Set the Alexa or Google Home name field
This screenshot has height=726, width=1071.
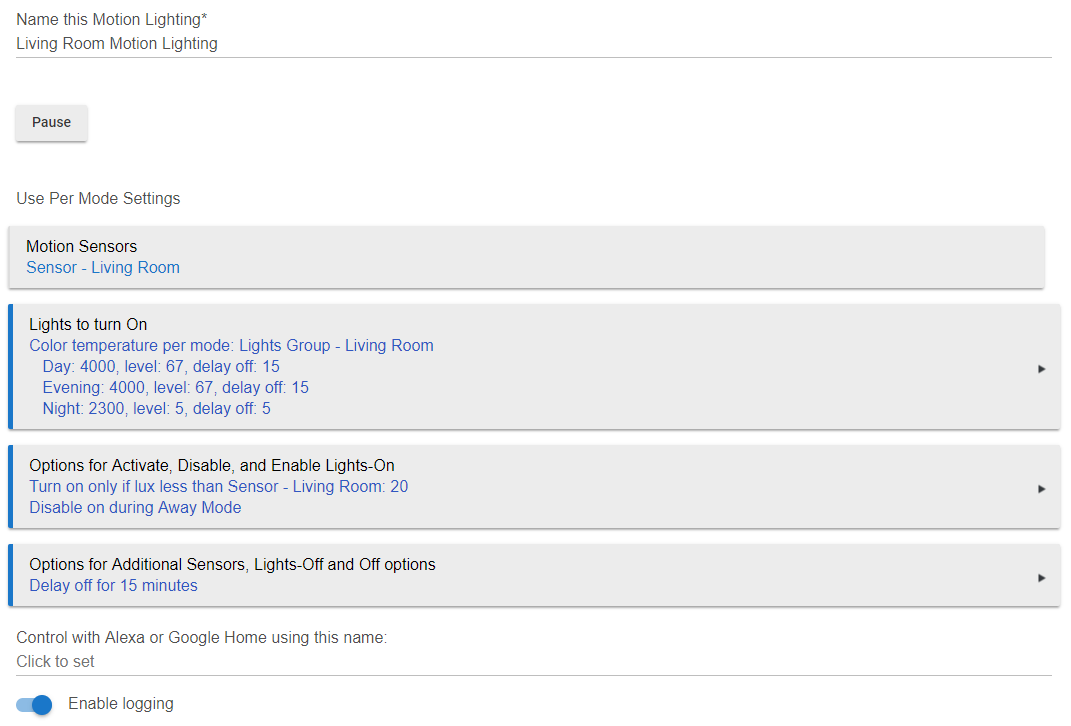pyautogui.click(x=533, y=662)
